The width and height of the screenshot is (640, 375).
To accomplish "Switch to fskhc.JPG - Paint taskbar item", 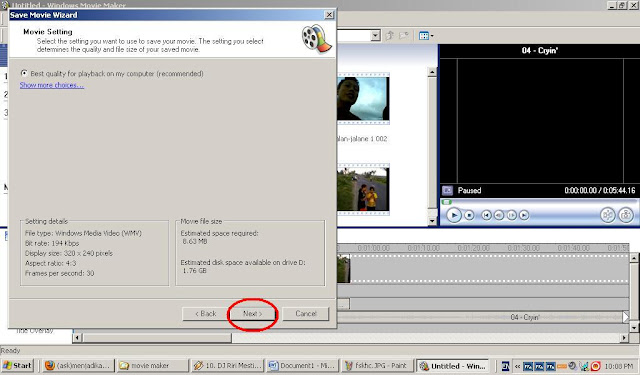I will (x=377, y=366).
